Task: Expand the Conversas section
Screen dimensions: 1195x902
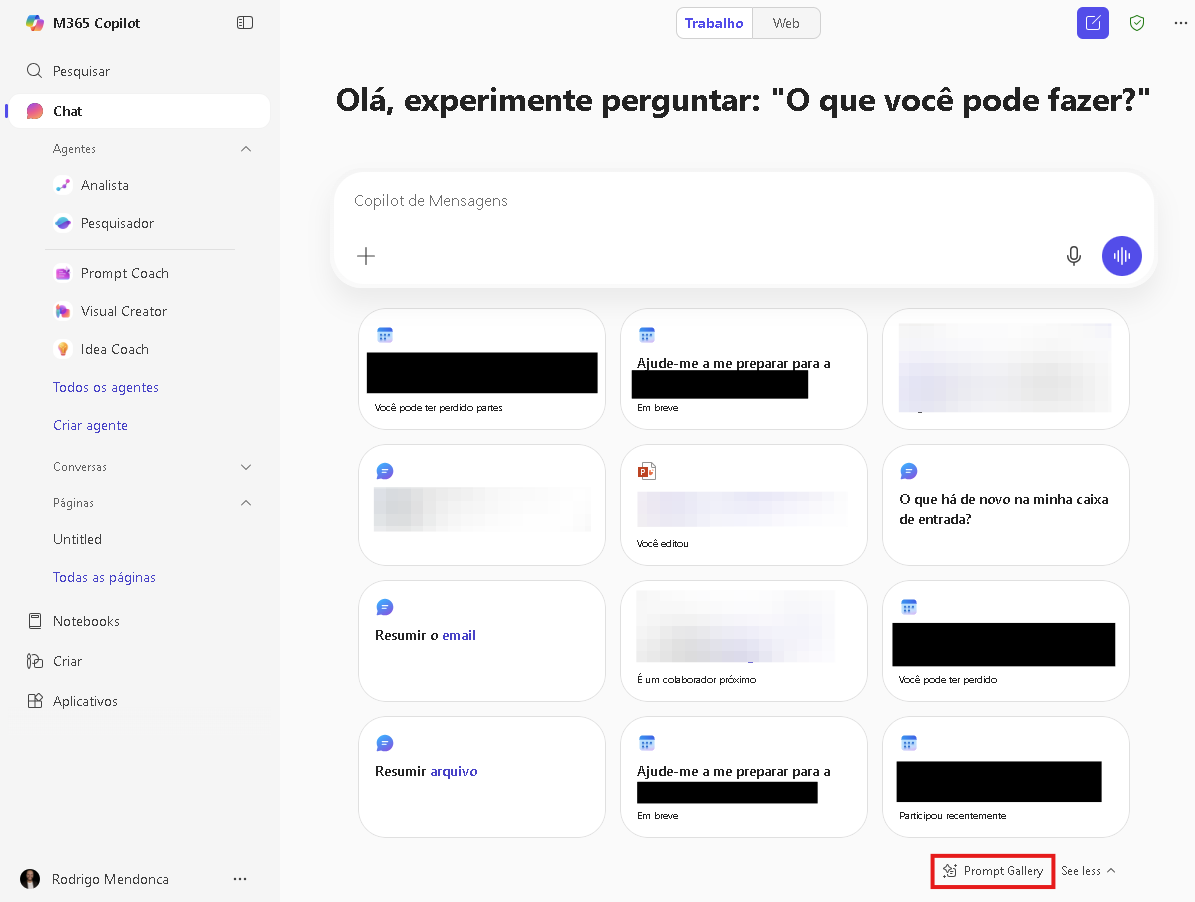Action: pos(246,467)
